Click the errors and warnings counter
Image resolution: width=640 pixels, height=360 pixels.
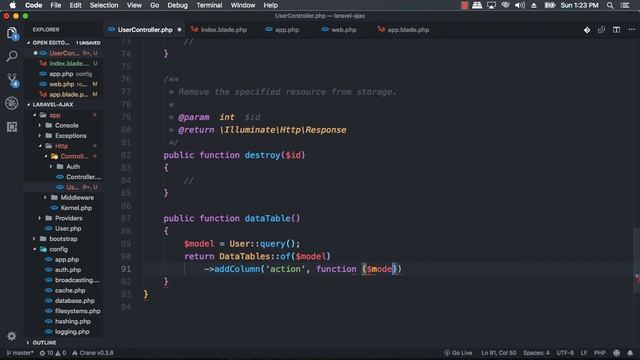point(53,353)
